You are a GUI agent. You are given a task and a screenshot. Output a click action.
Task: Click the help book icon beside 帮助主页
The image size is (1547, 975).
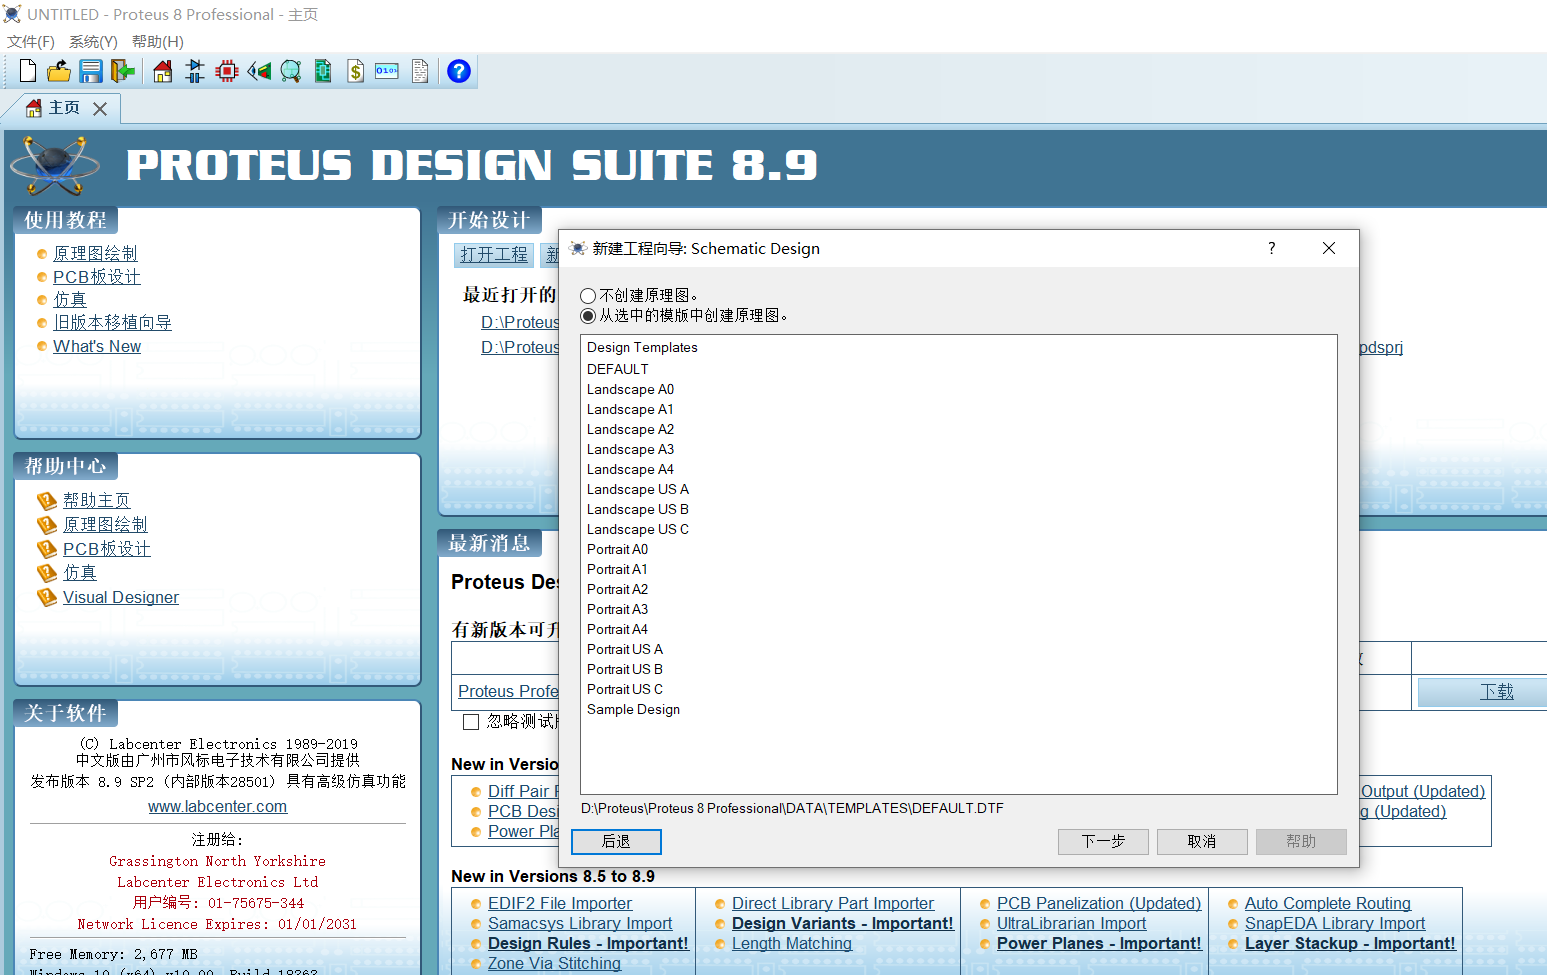47,500
